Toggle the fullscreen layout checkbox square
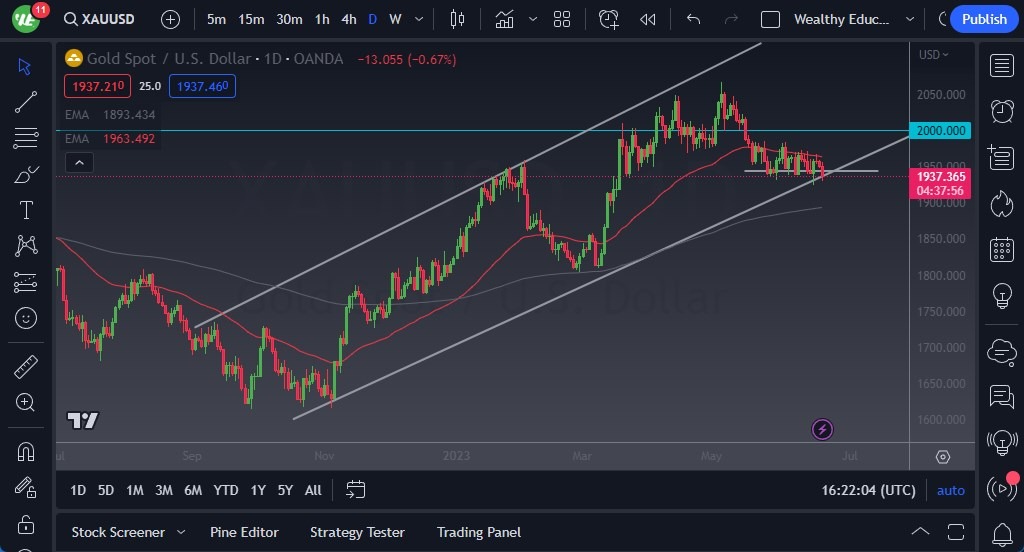The height and width of the screenshot is (552, 1024). click(770, 19)
